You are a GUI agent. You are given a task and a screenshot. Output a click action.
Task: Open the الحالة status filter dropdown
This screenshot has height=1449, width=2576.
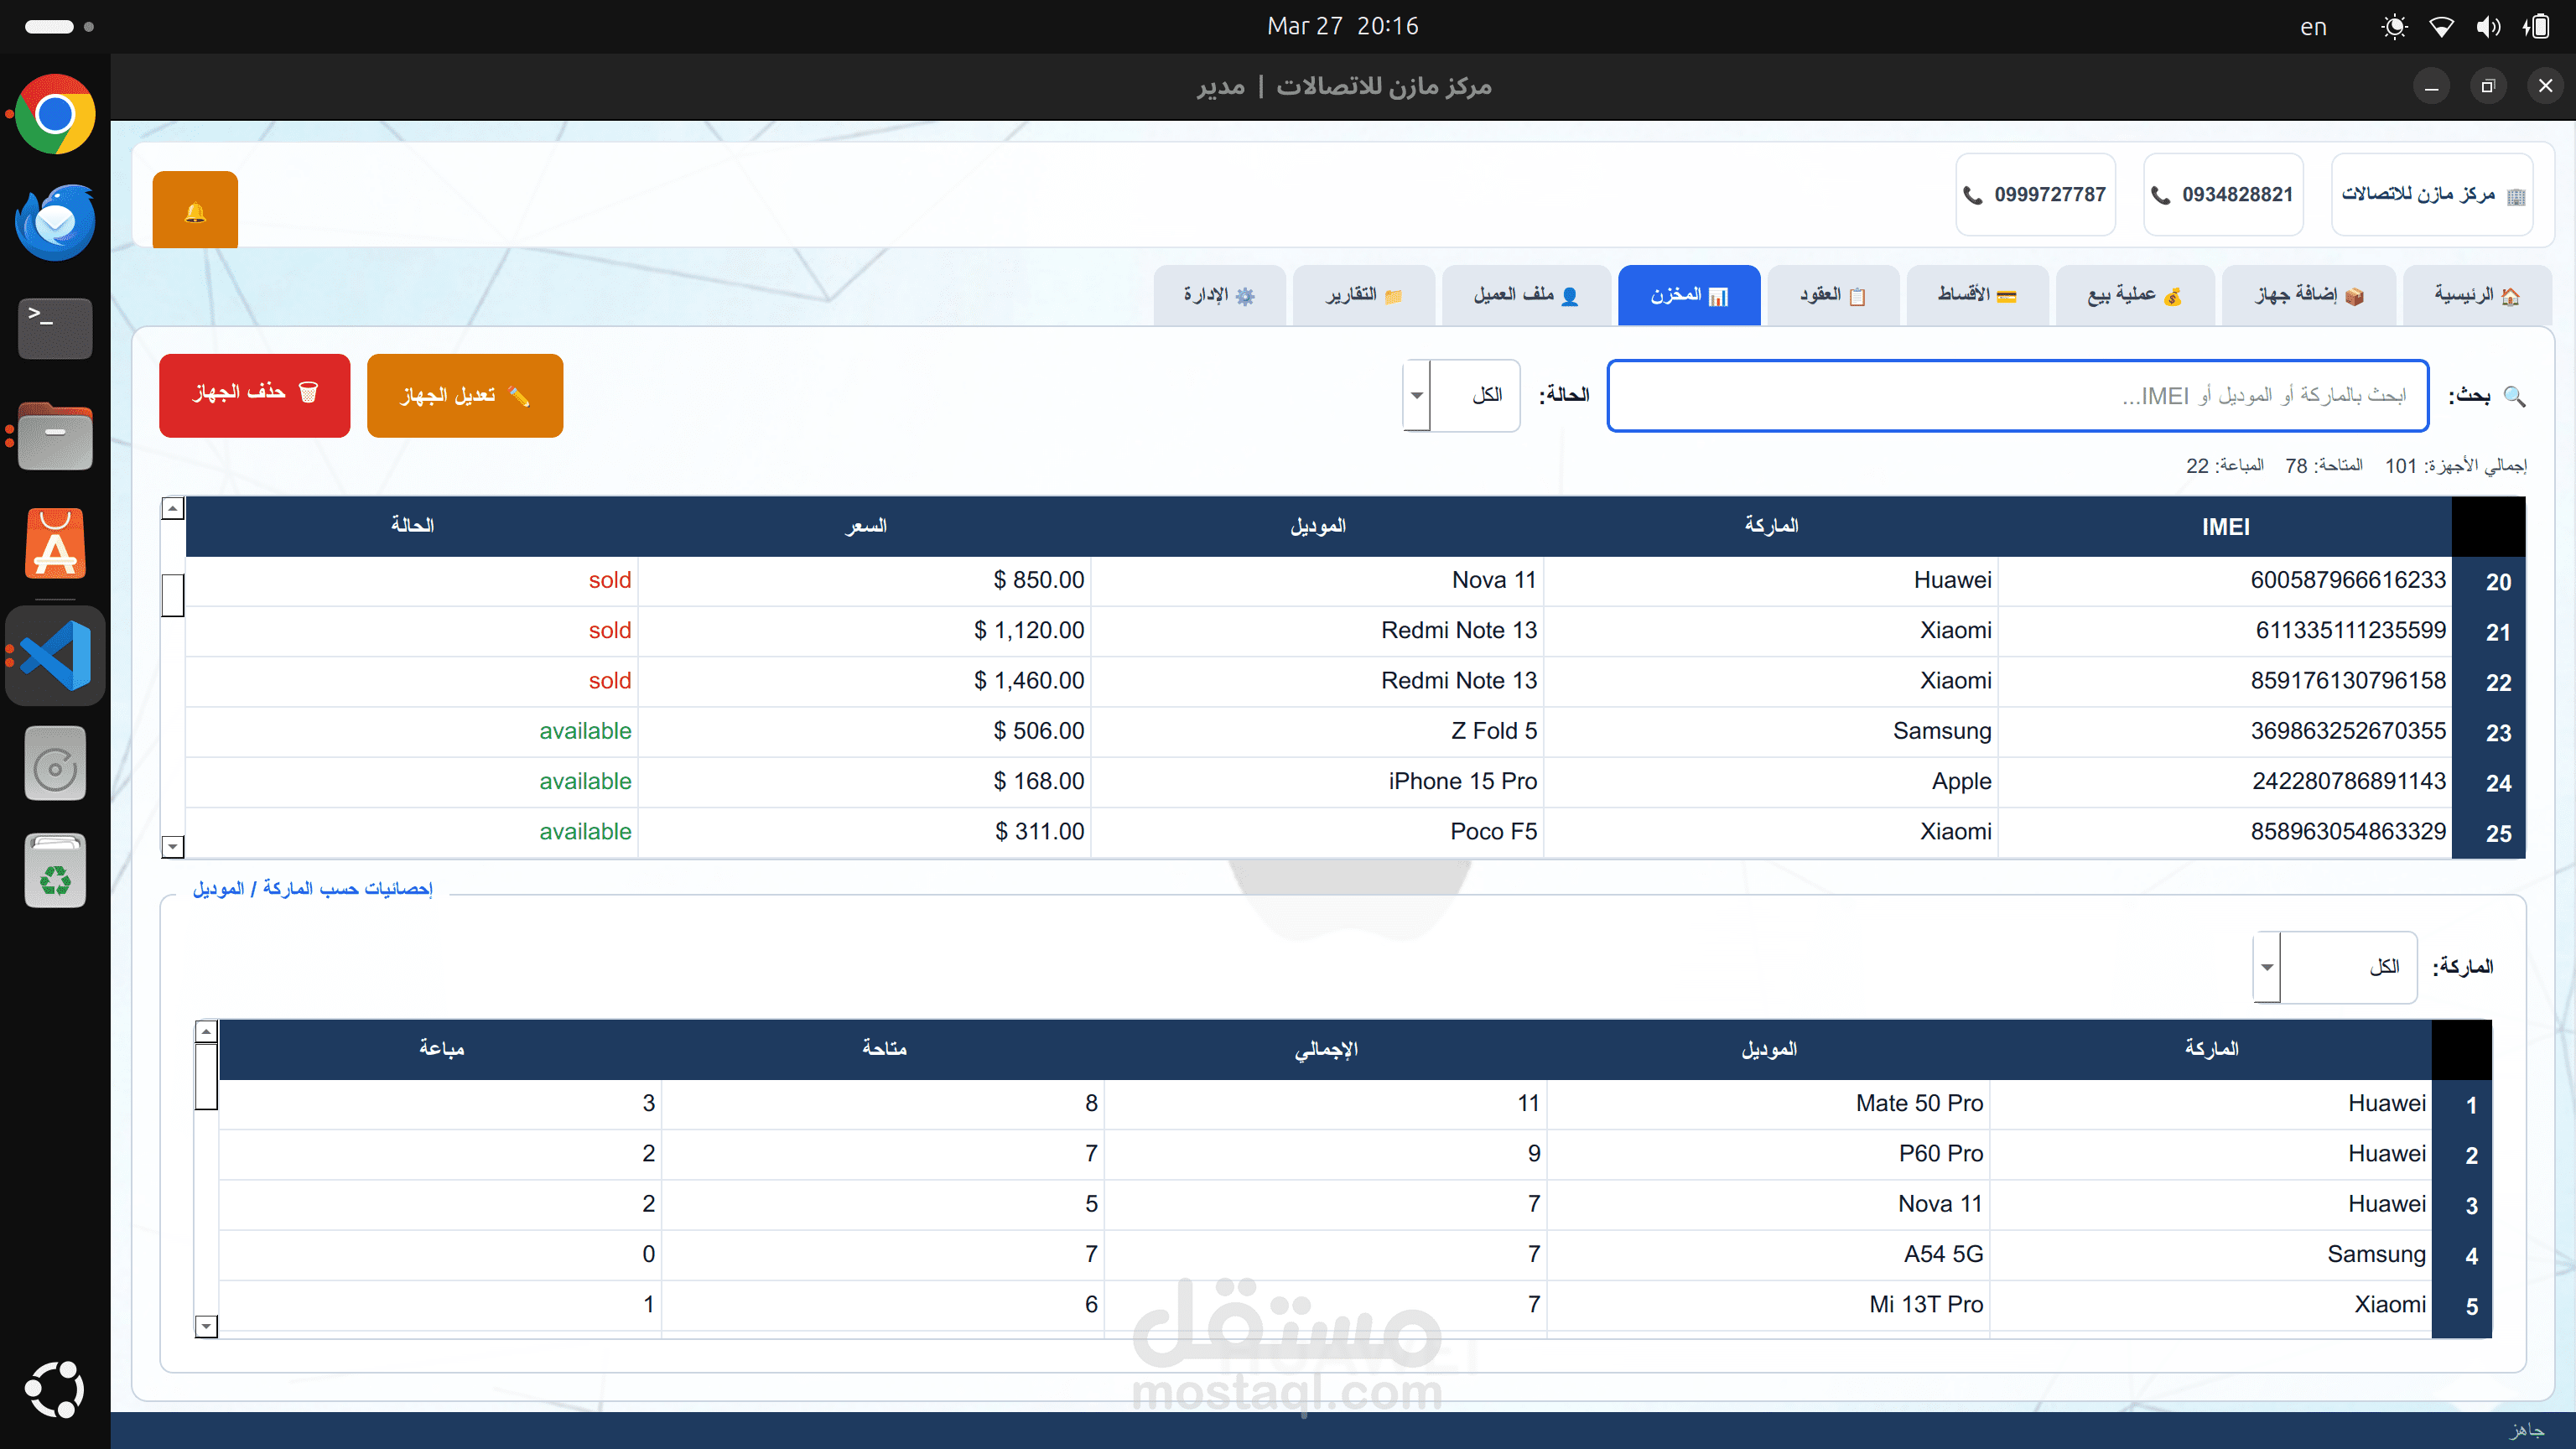click(1416, 395)
